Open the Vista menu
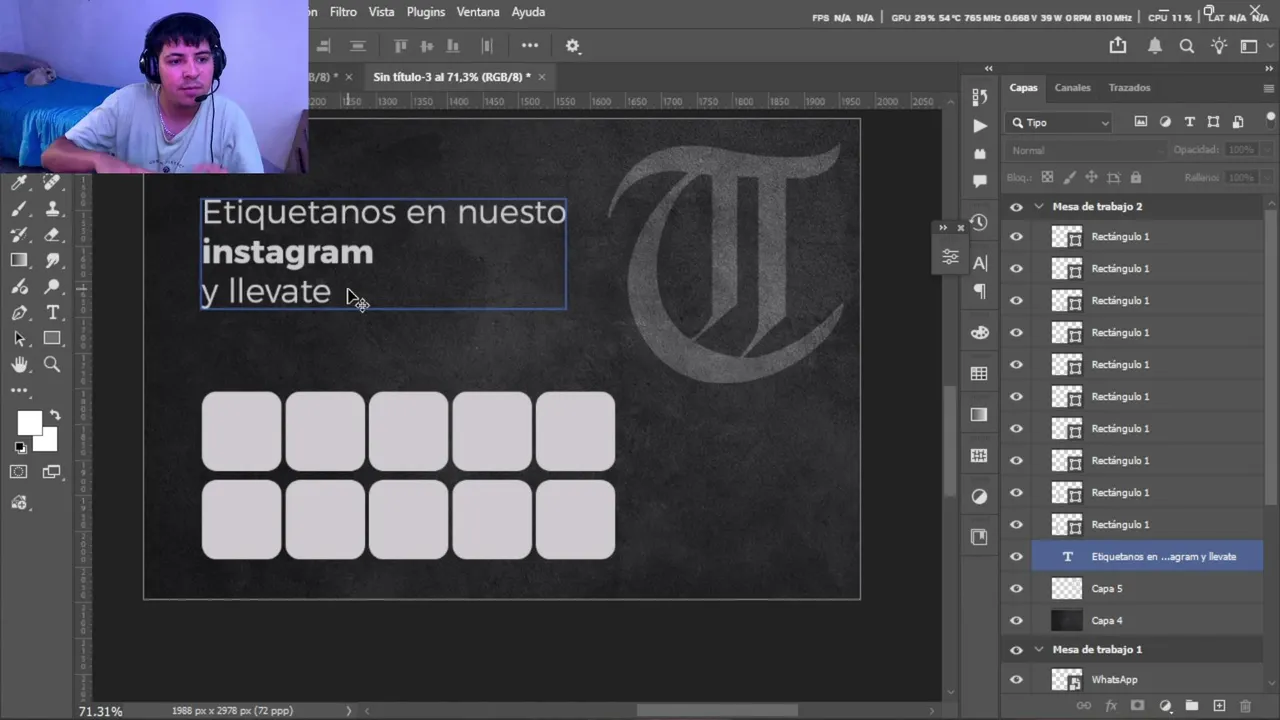Viewport: 1280px width, 720px height. pyautogui.click(x=381, y=12)
